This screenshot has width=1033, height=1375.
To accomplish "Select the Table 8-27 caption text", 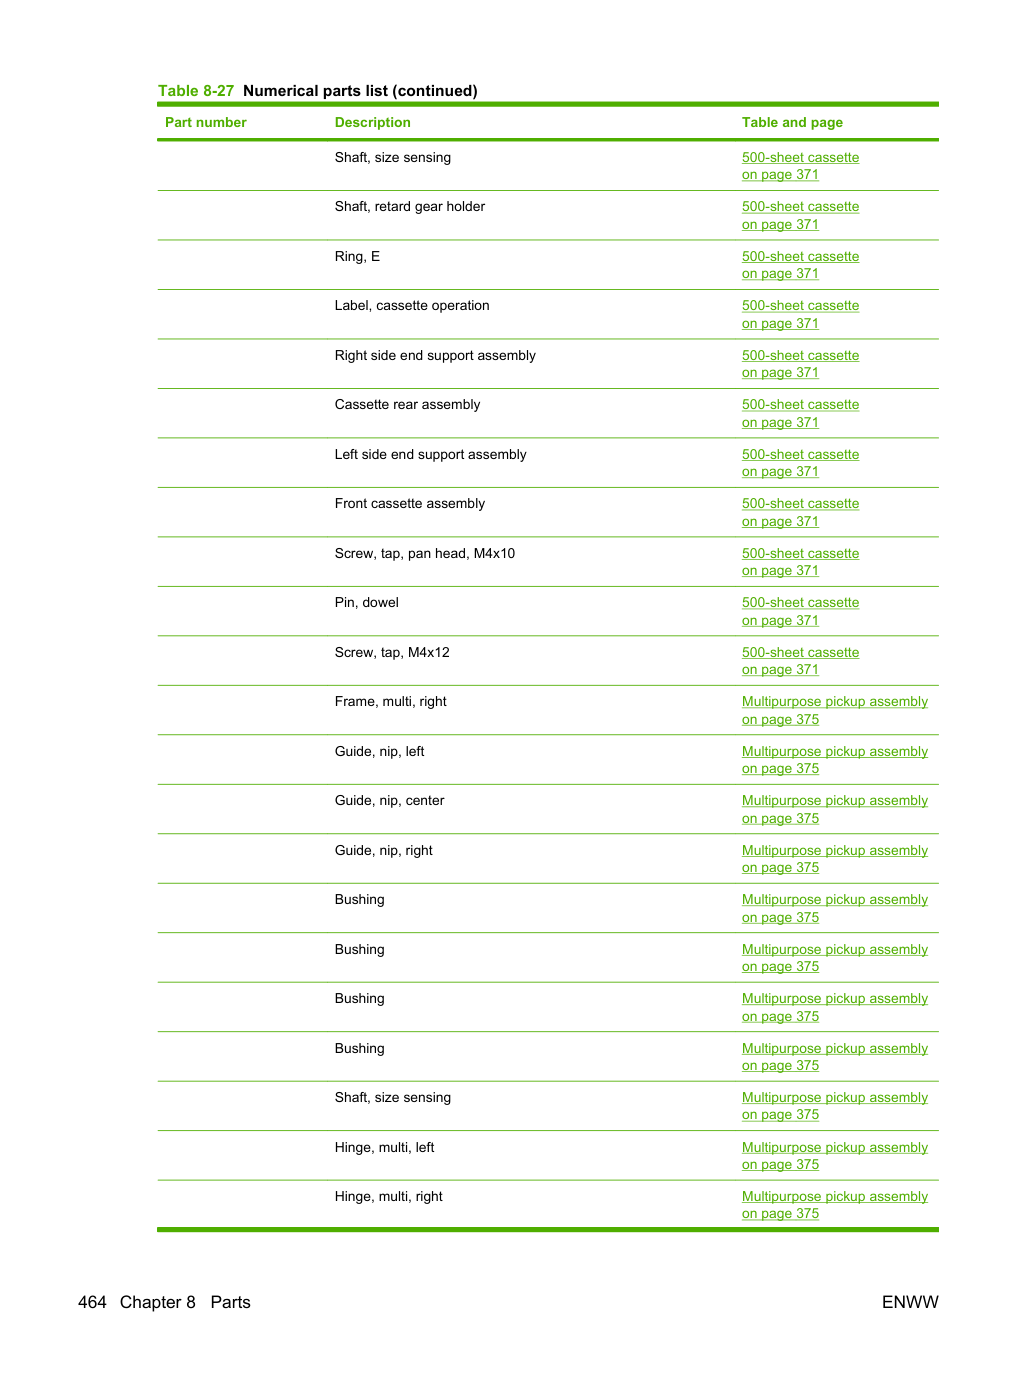I will coord(317,91).
